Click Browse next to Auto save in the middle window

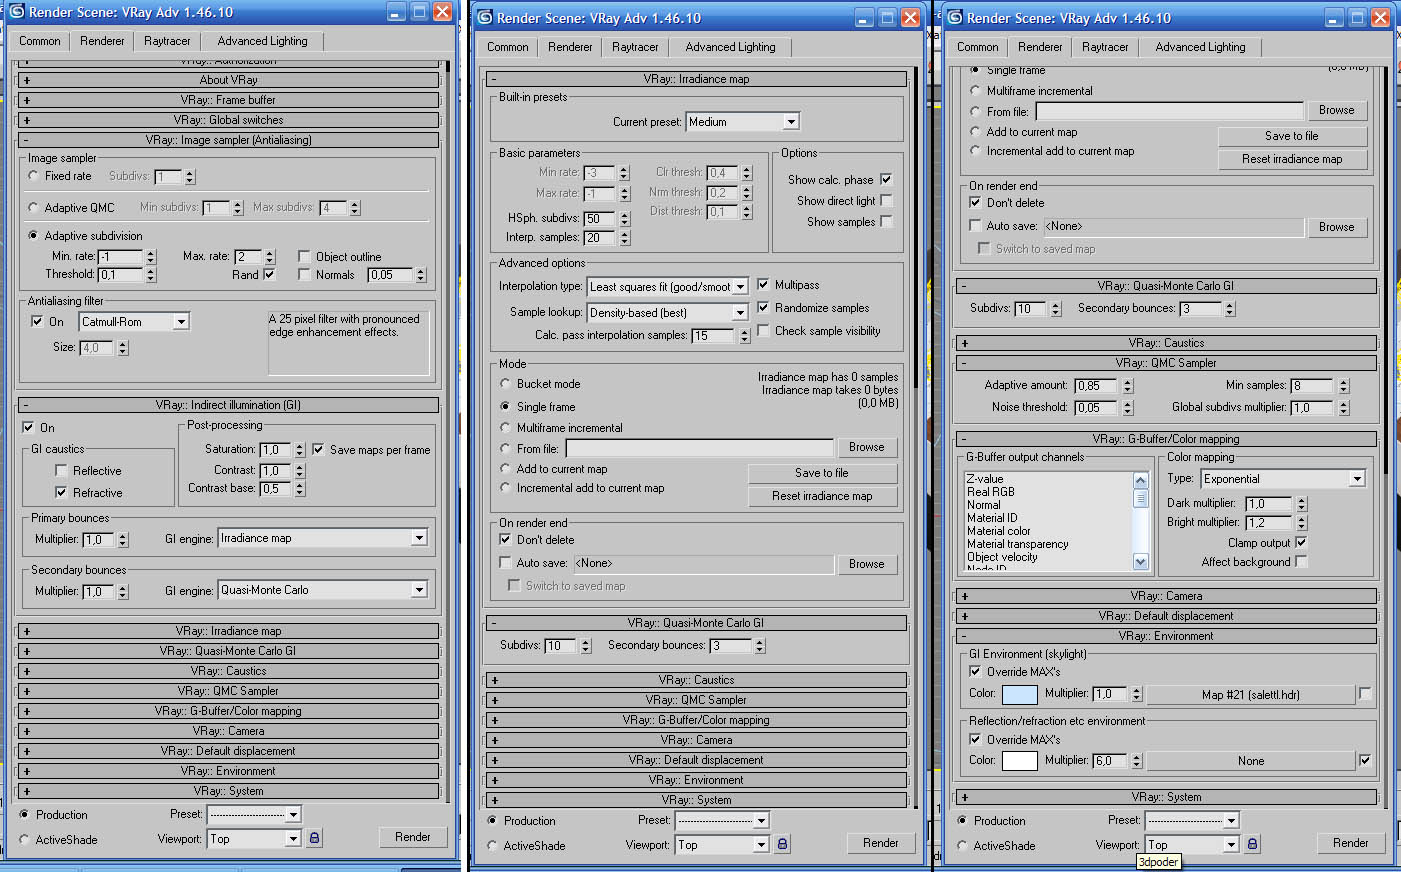point(867,564)
